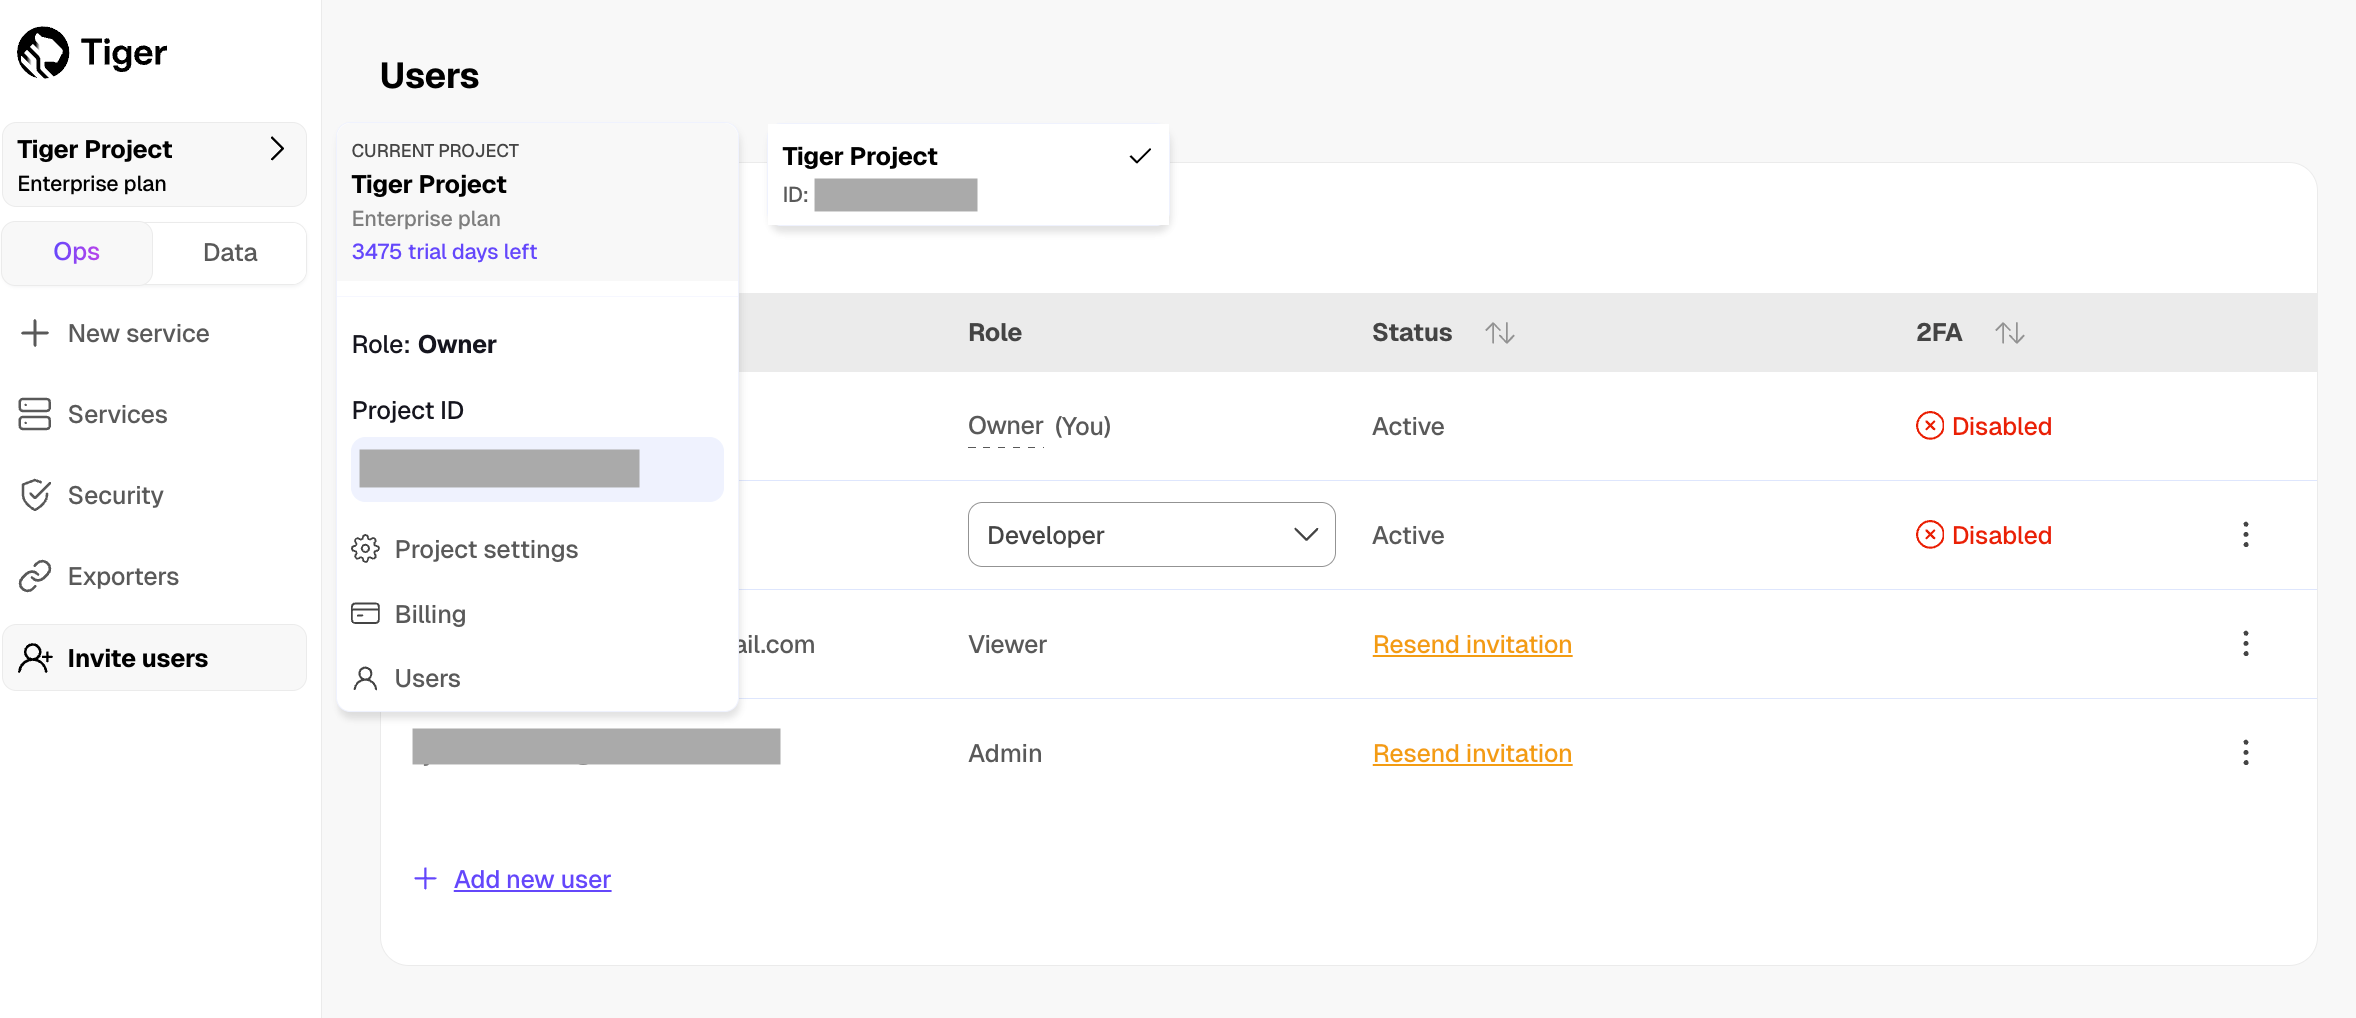Click the Security shield icon

click(35, 495)
